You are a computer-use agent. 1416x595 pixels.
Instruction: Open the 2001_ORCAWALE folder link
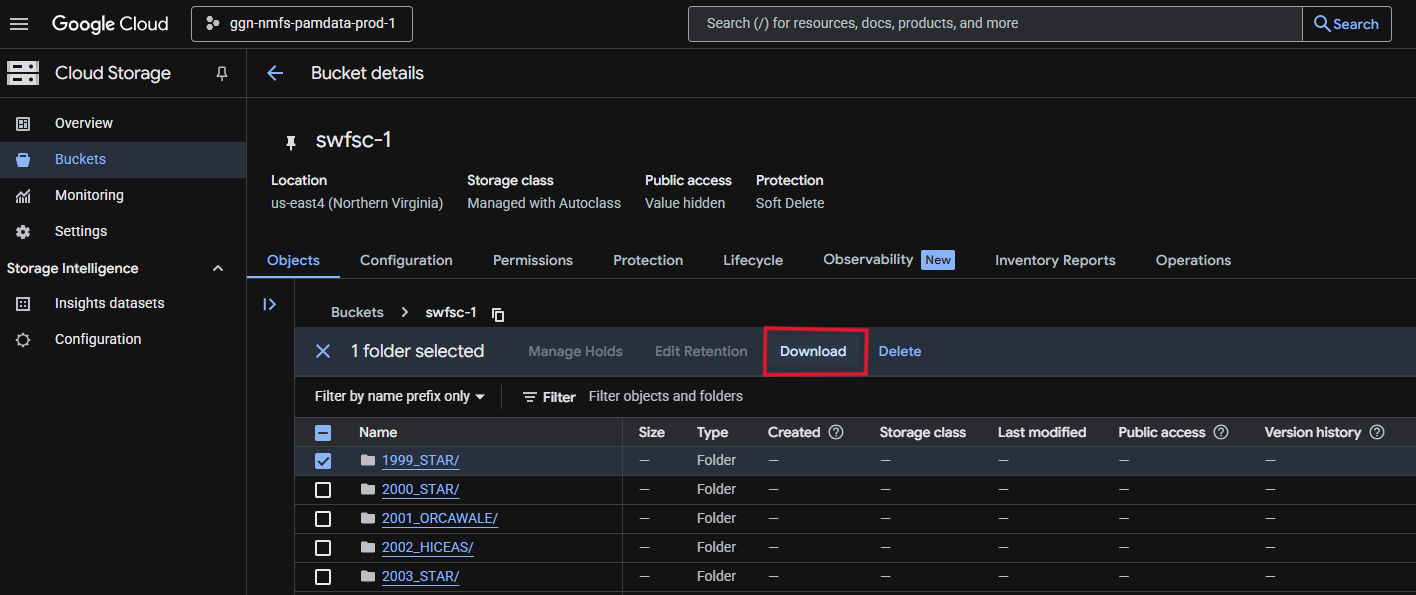click(x=439, y=518)
